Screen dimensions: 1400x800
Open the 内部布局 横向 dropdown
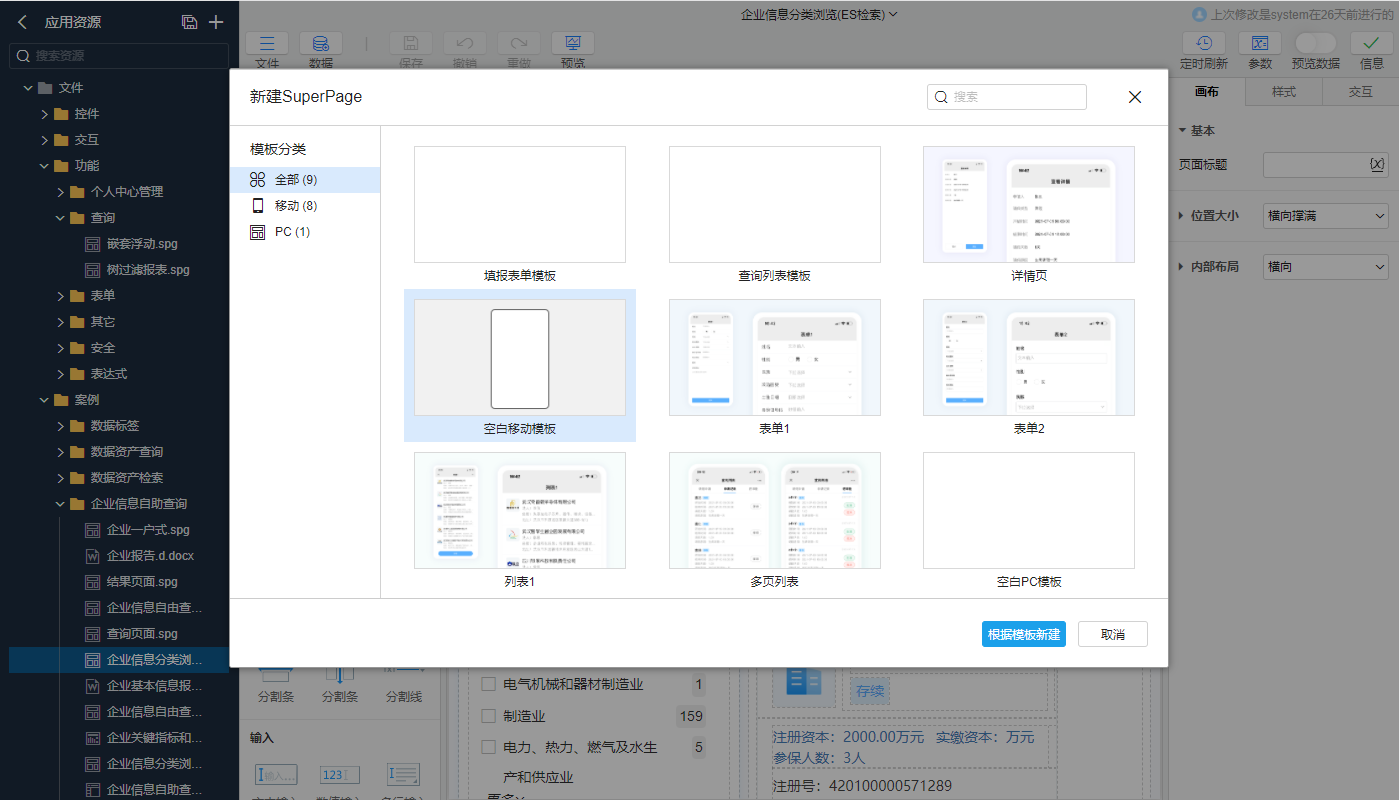point(1326,267)
